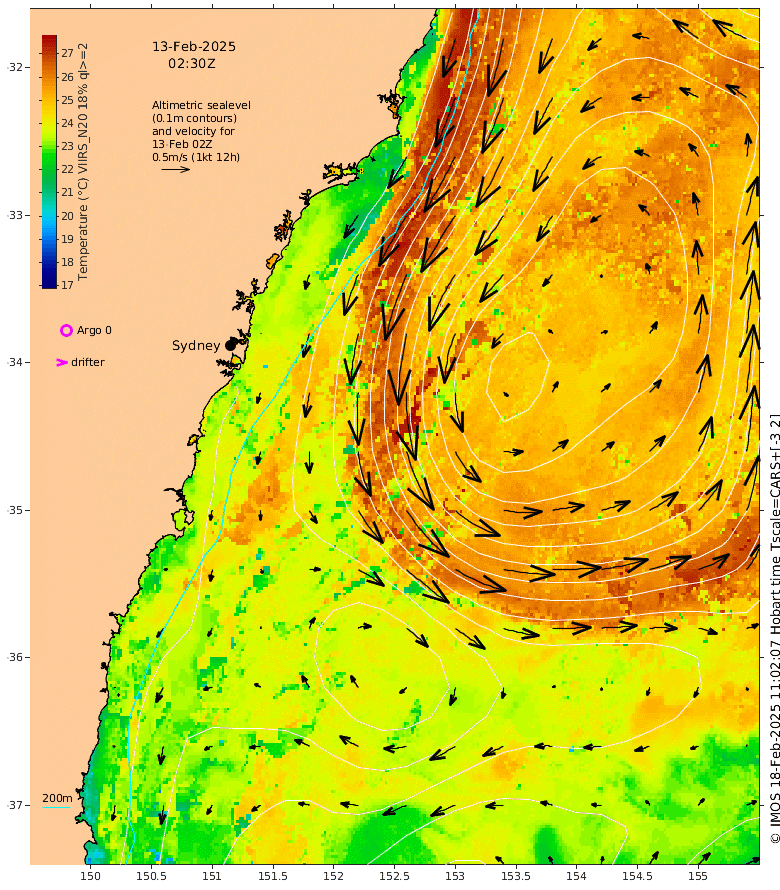Click the -36 latitude axis label
The width and height of the screenshot is (780, 890).
(x=15, y=657)
